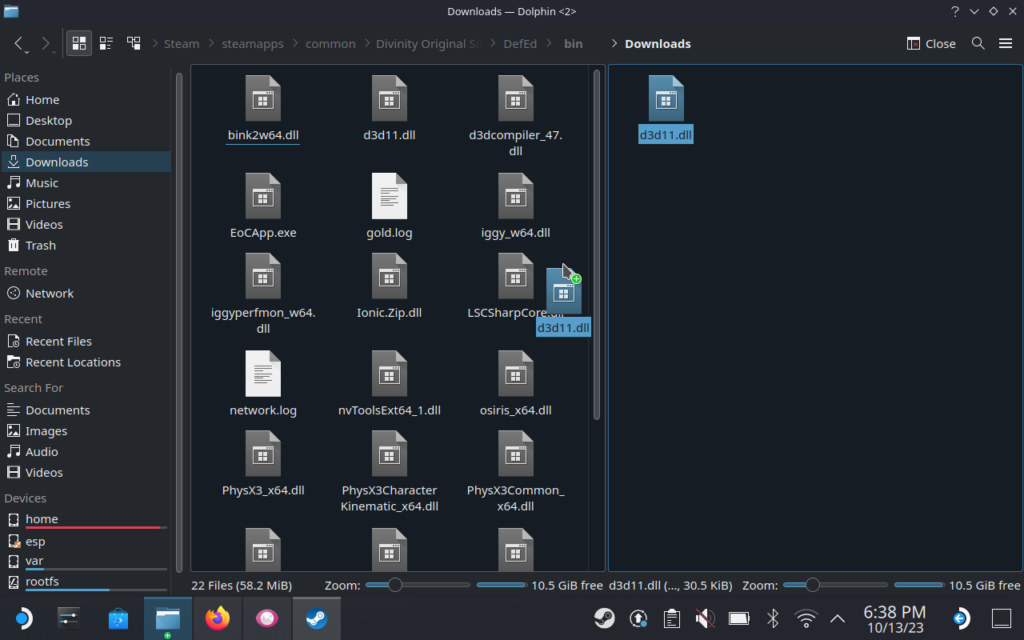Click the Places panel scrollbar
The image size is (1024, 640).
click(x=179, y=323)
